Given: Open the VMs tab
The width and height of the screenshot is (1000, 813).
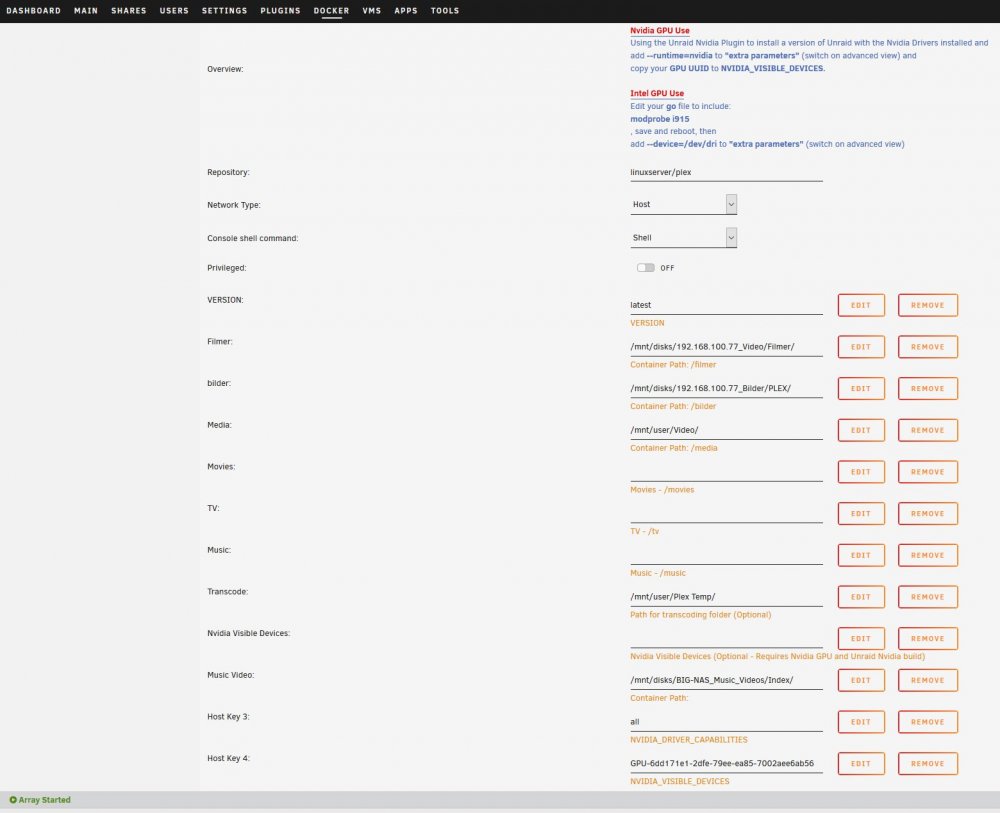Looking at the screenshot, I should [371, 11].
